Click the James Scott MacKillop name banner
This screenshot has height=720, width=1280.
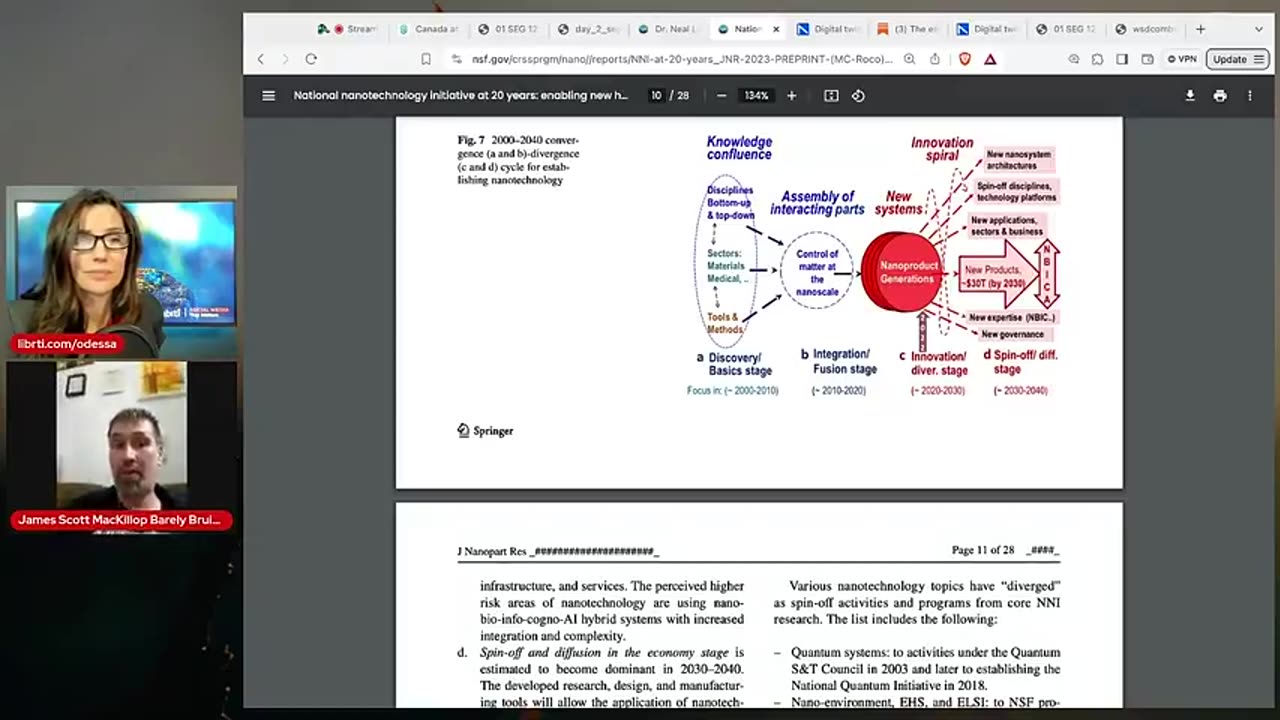coord(120,520)
